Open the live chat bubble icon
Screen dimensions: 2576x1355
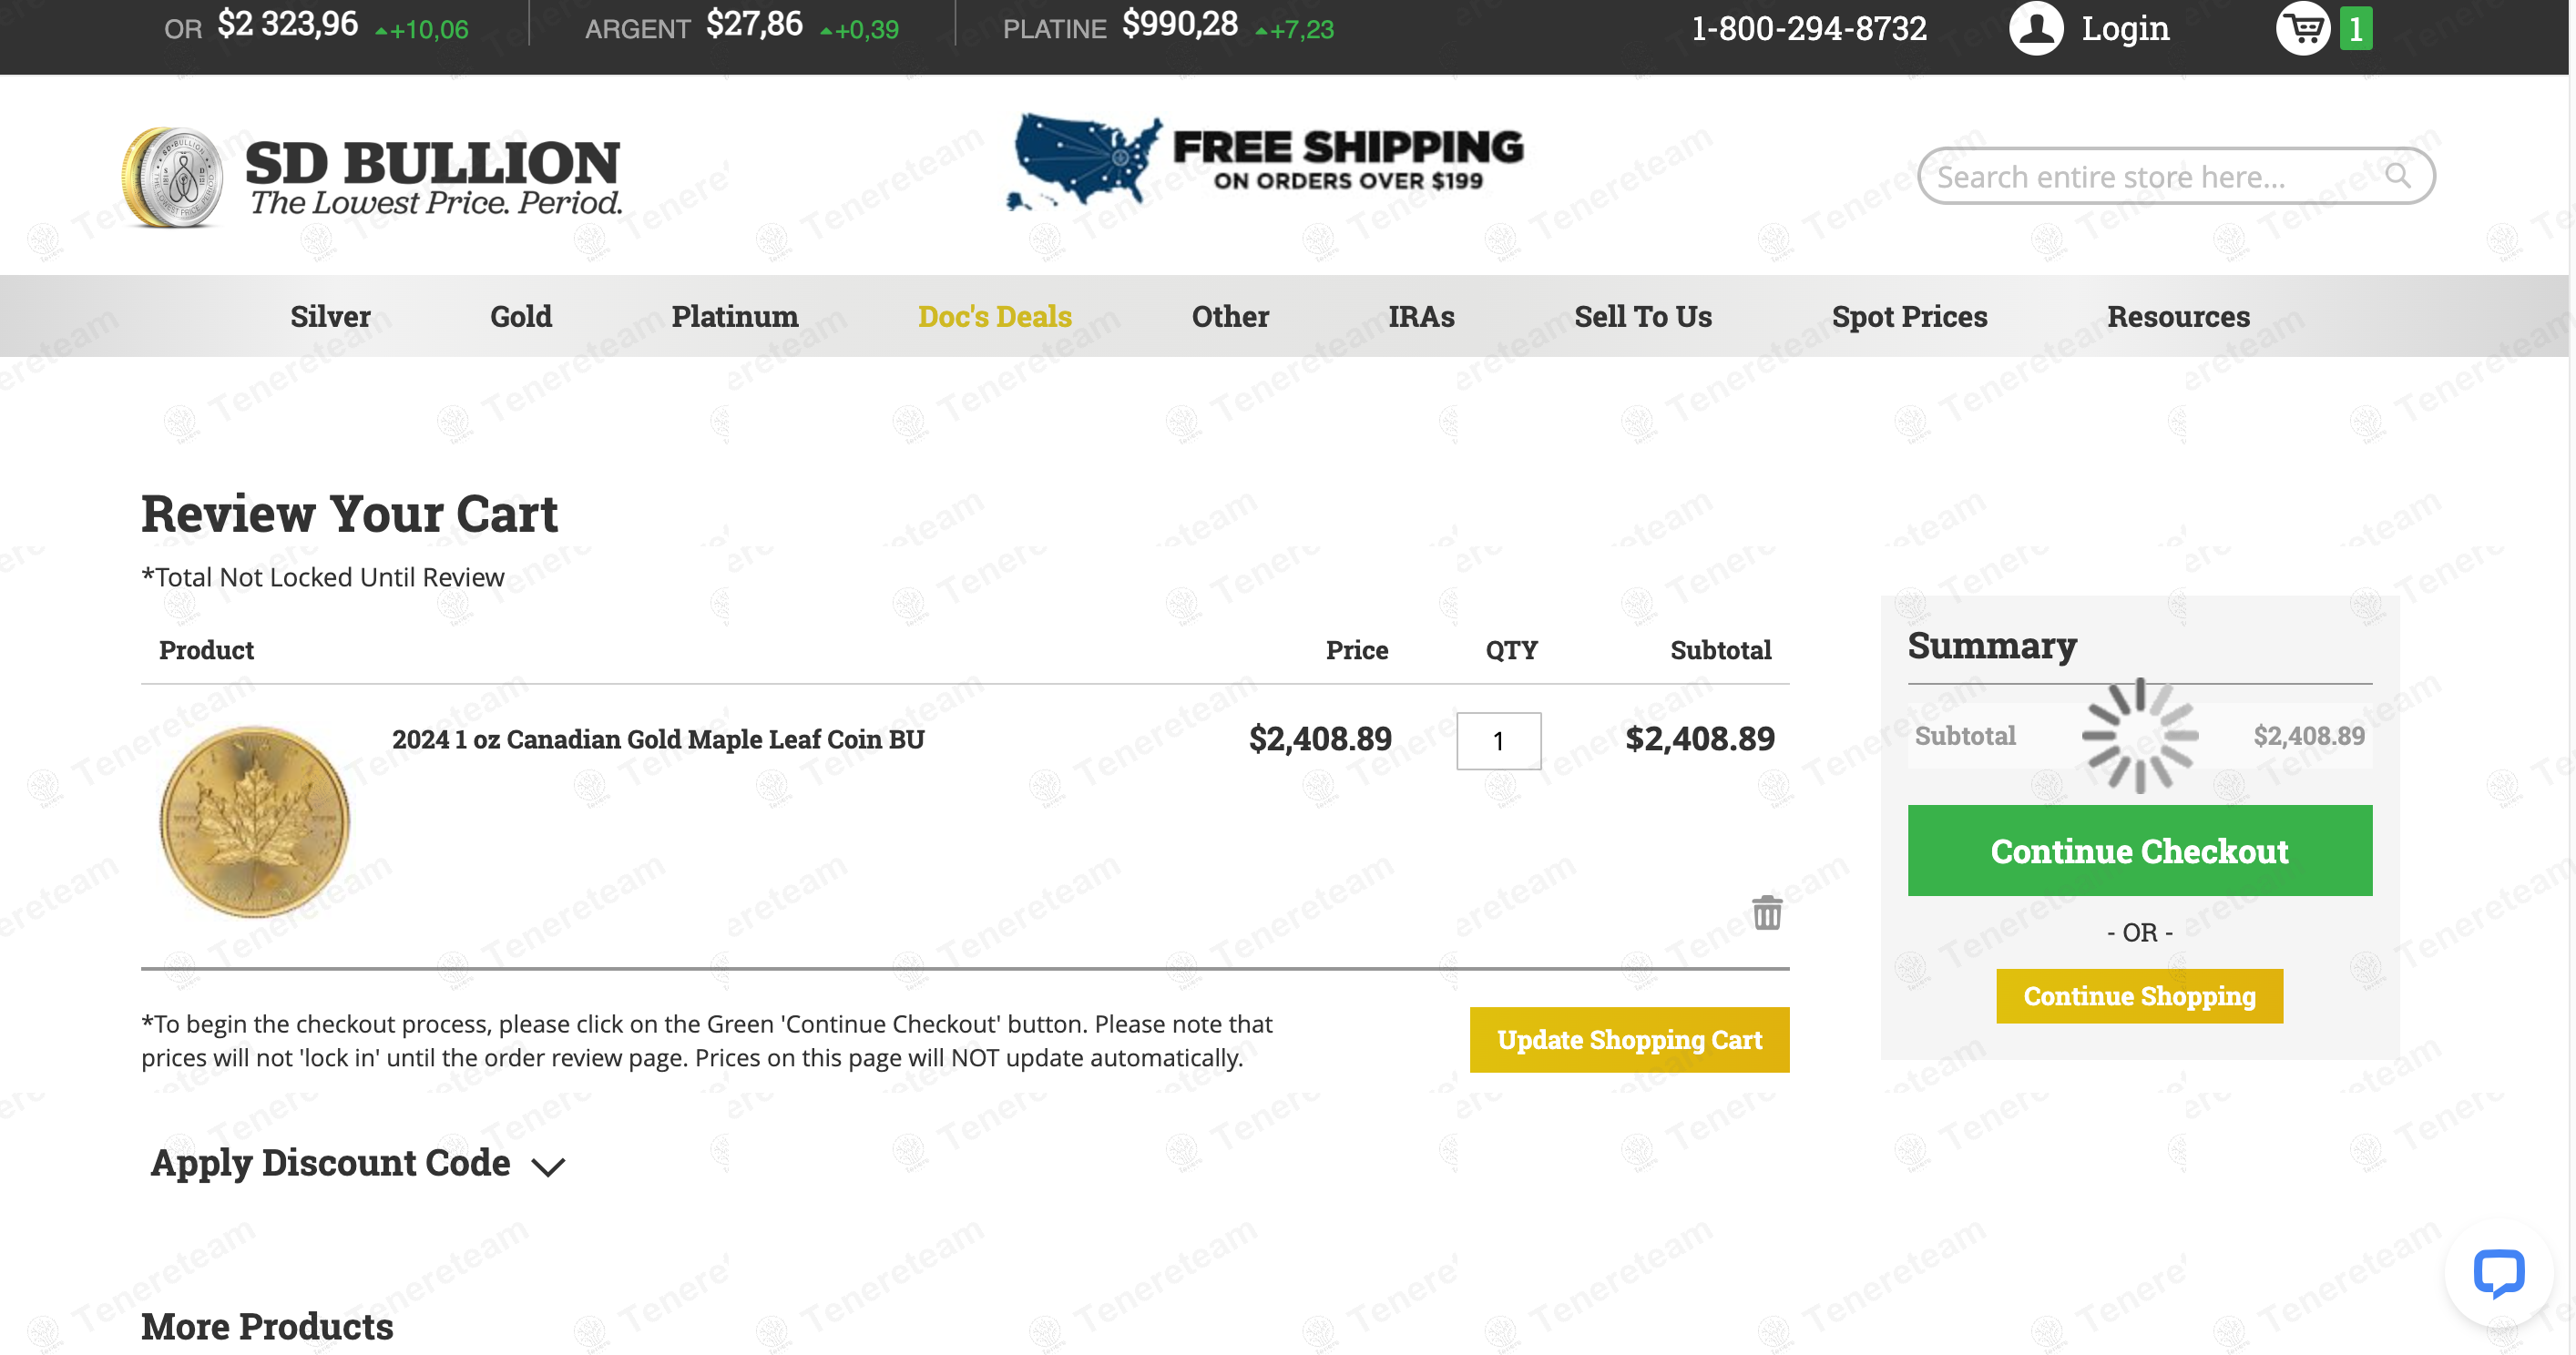pos(2498,1273)
